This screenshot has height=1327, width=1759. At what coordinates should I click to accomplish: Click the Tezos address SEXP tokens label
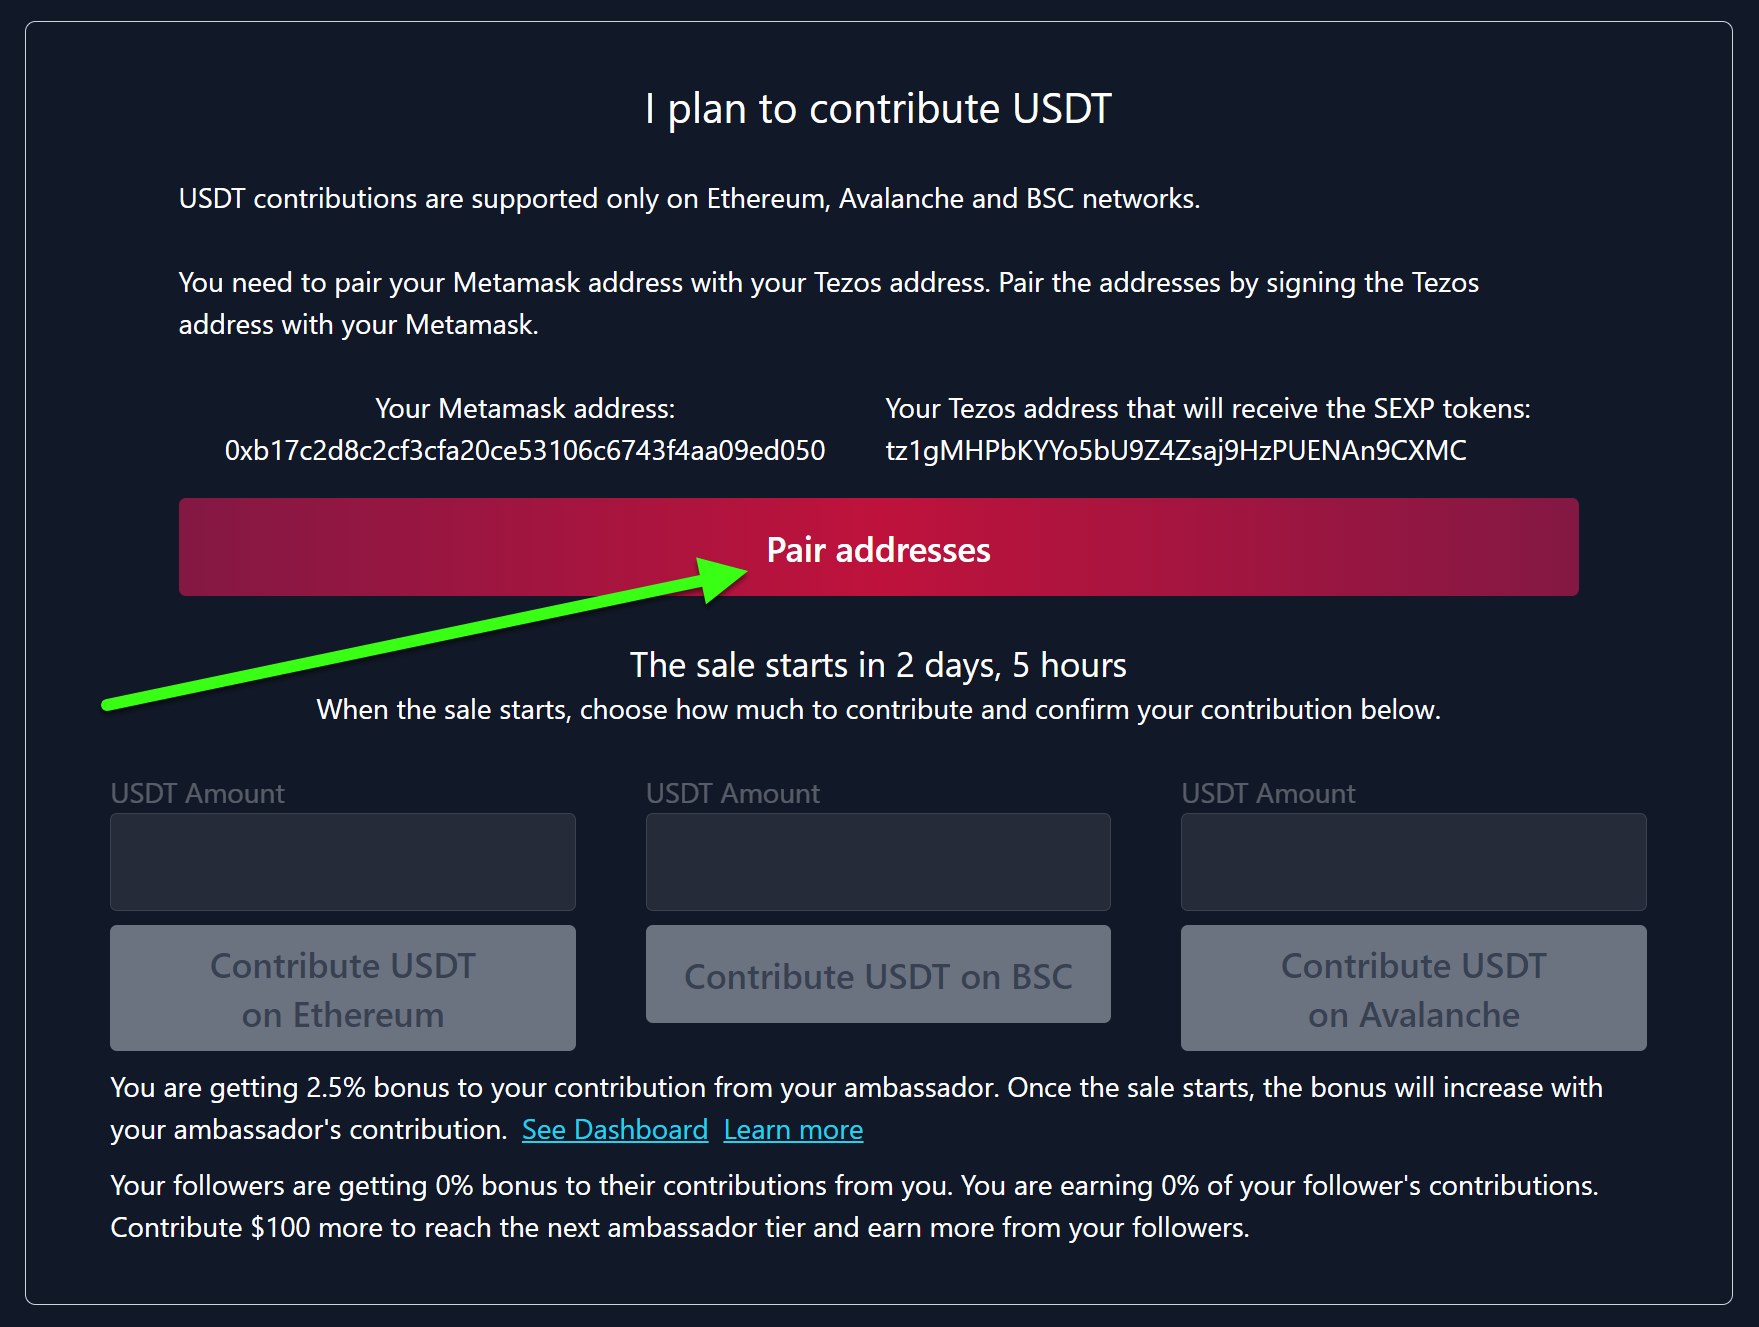(1208, 408)
